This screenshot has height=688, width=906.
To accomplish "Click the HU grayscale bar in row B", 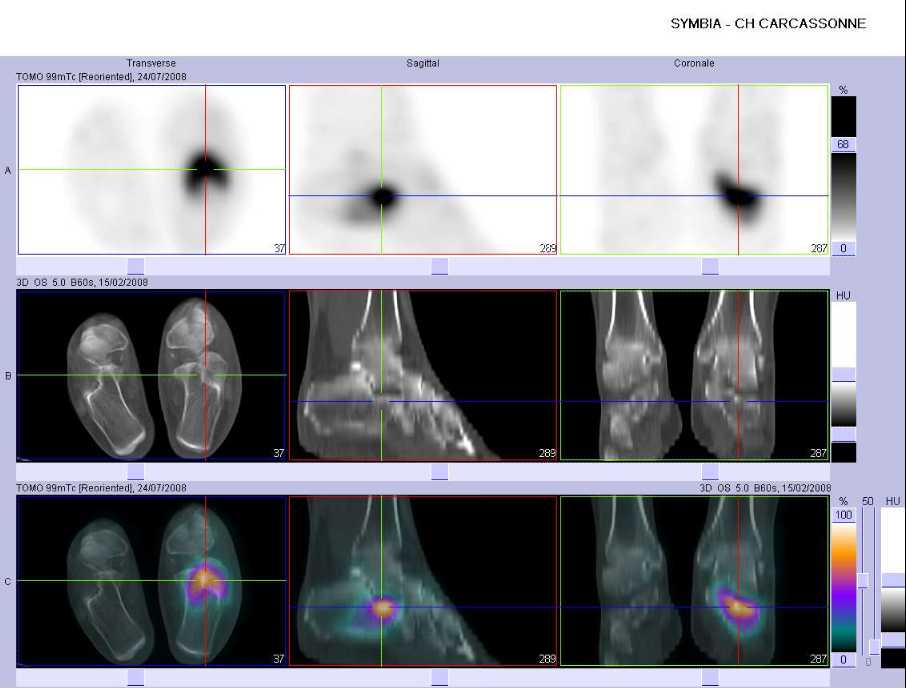I will [x=843, y=404].
